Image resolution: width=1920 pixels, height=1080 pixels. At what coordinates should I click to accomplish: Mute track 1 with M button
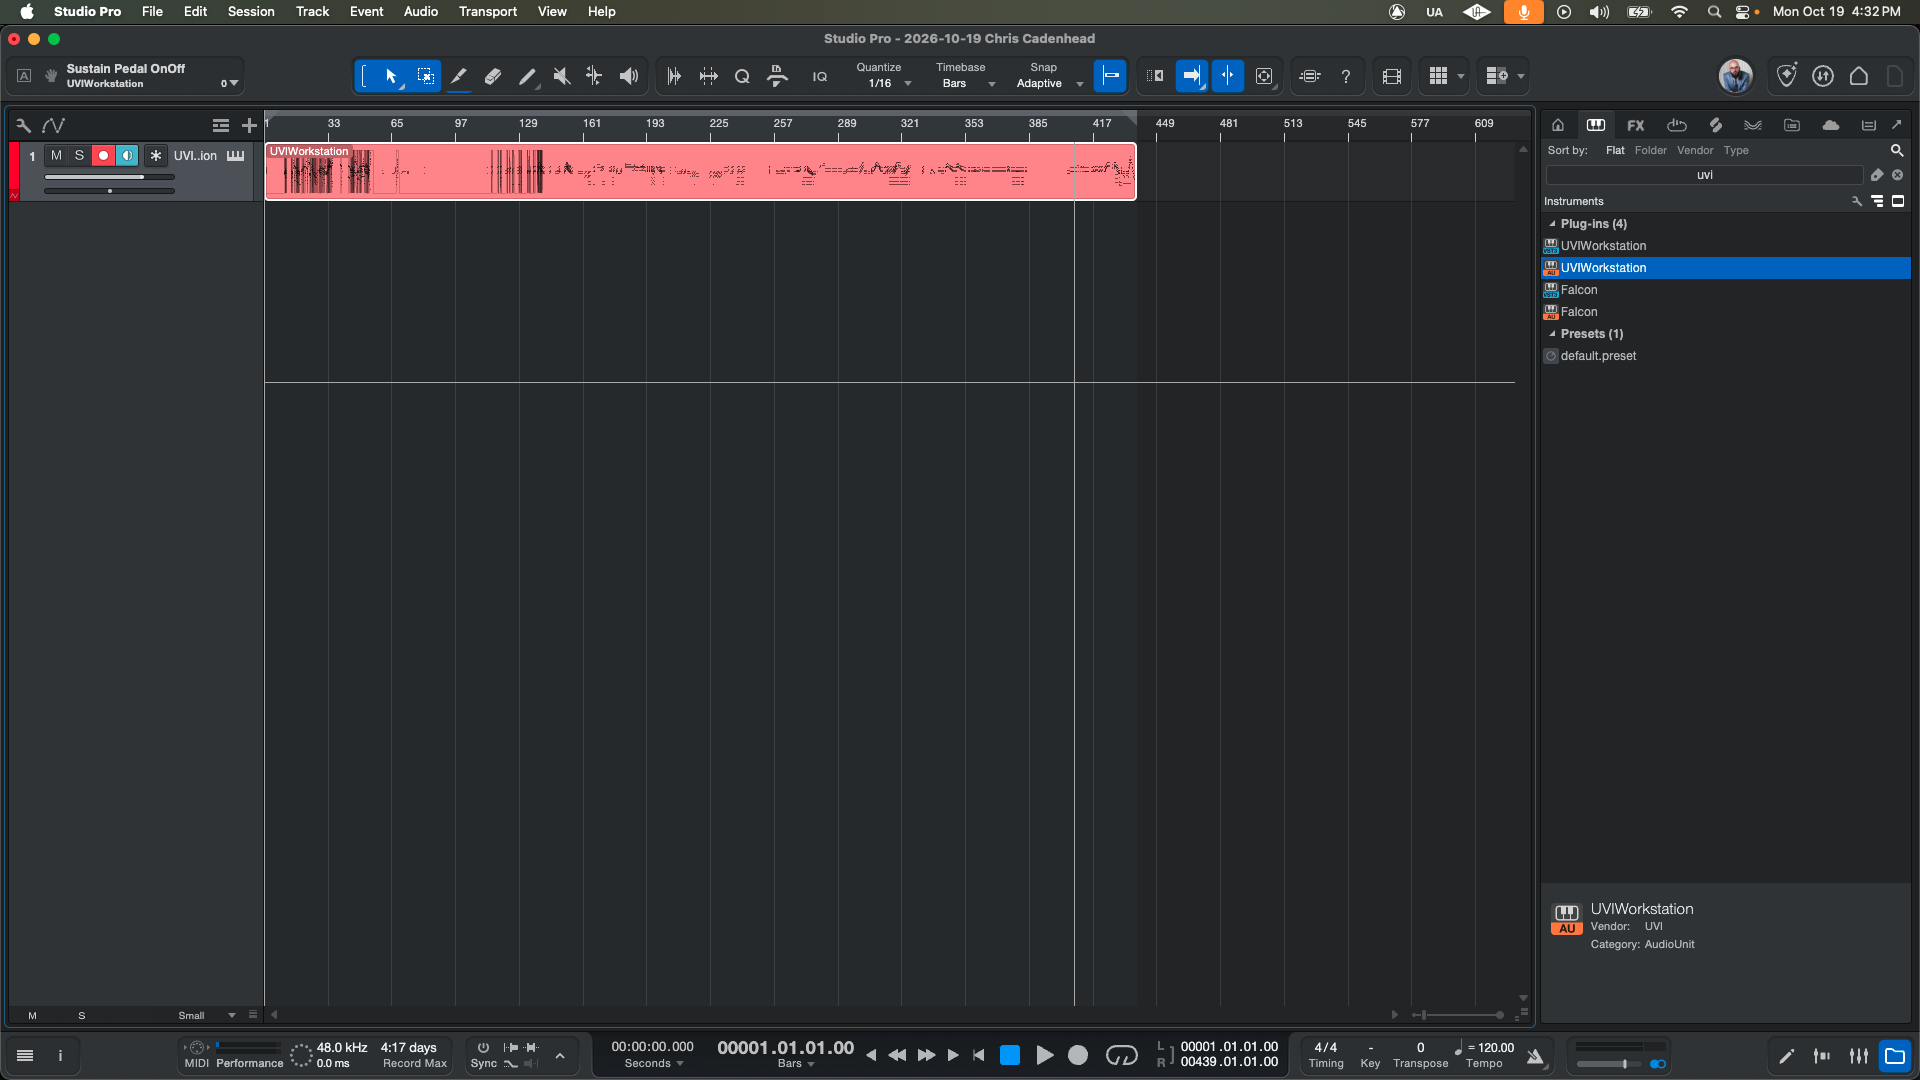click(x=56, y=155)
